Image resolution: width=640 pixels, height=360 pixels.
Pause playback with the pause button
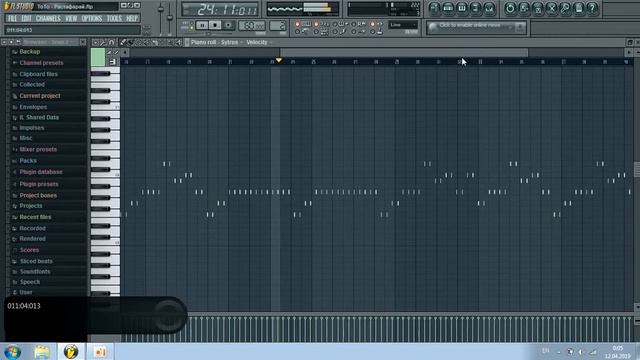[202, 25]
